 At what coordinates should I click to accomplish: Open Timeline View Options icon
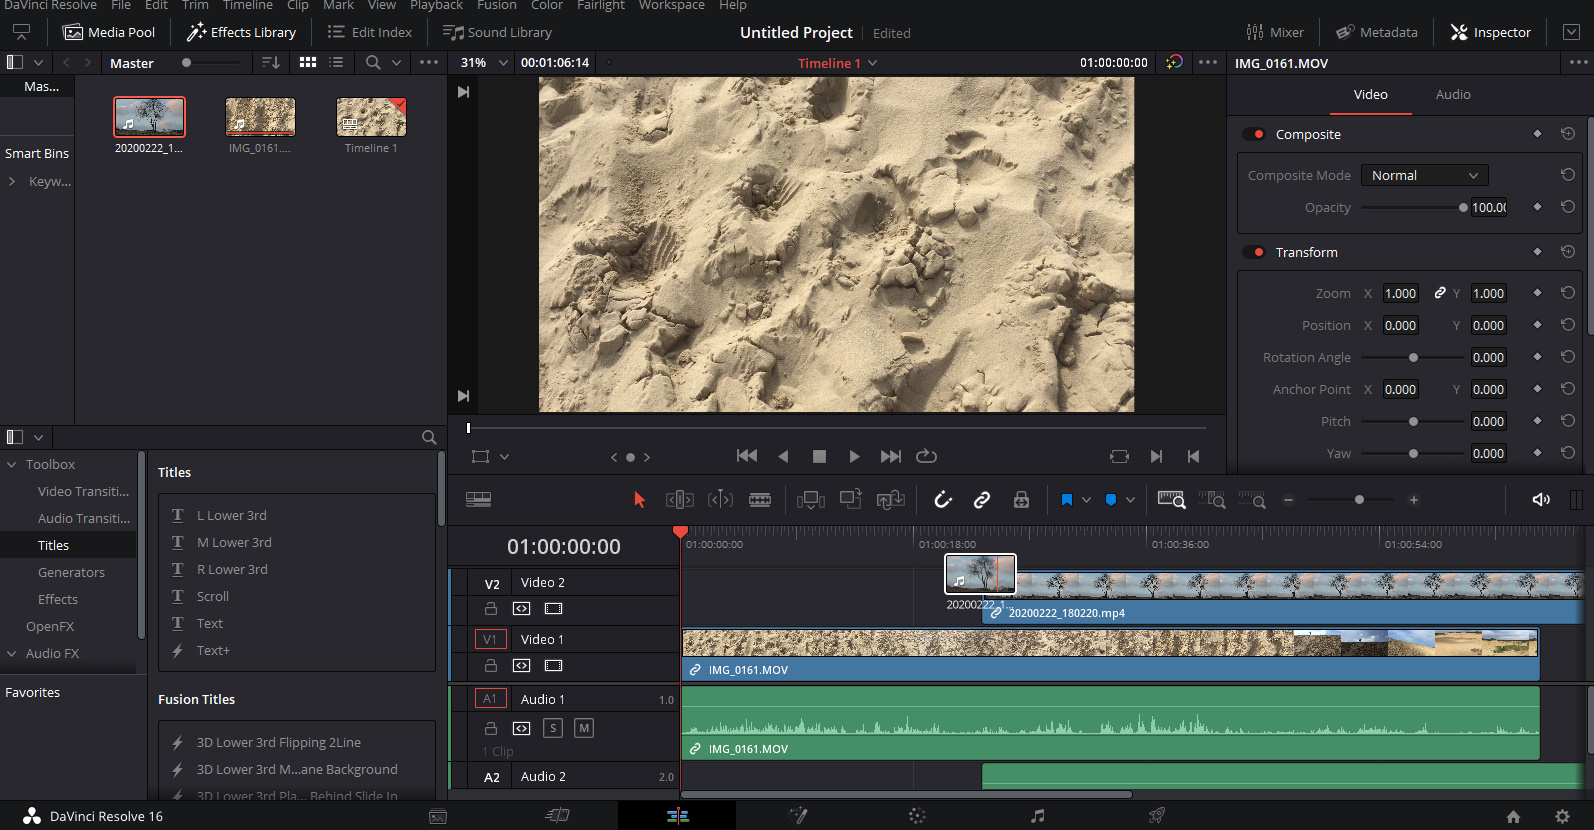(x=478, y=500)
